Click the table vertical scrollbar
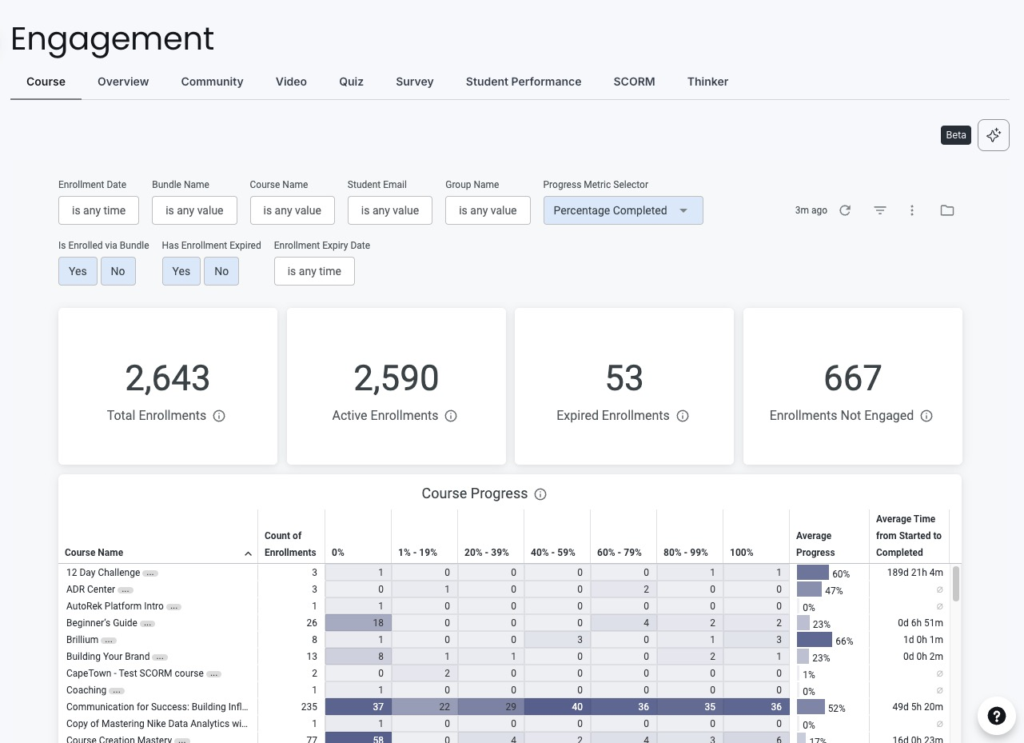Viewport: 1024px width, 743px height. [955, 583]
